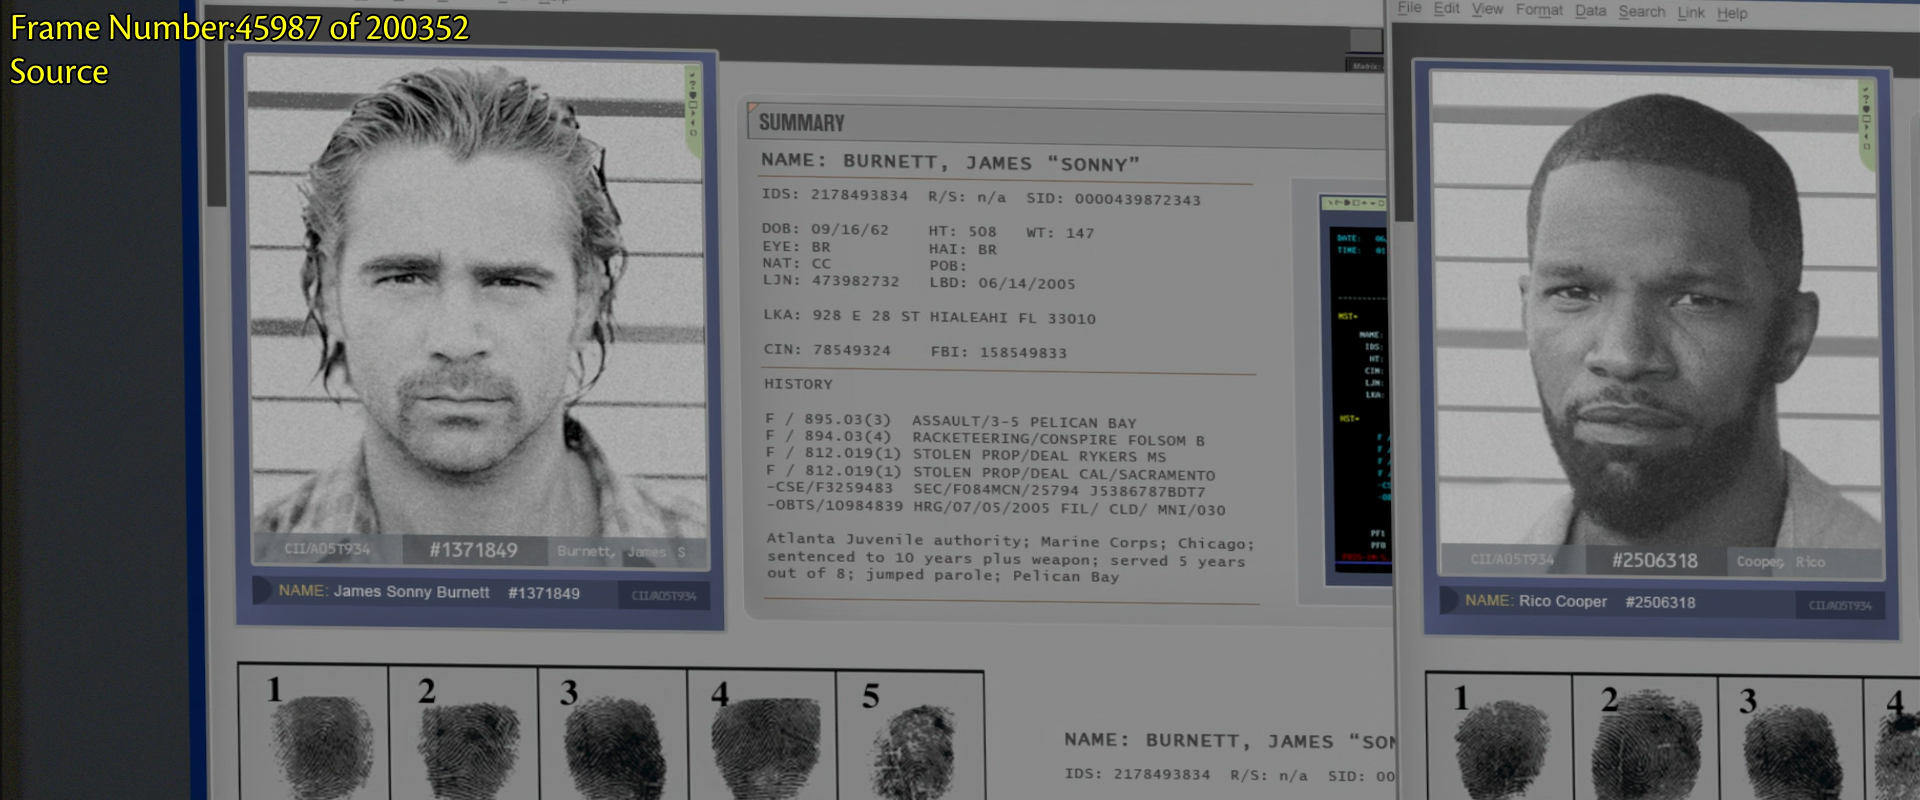Click FBI: 158549833 field
Screen dimensions: 1920x800
pyautogui.click(x=998, y=352)
